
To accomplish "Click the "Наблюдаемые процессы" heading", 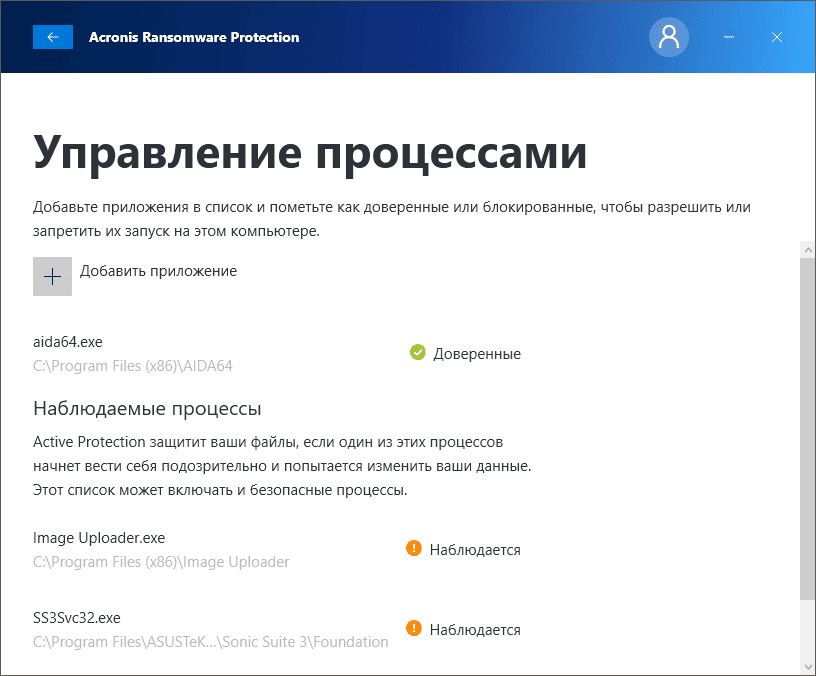I will coord(147,409).
